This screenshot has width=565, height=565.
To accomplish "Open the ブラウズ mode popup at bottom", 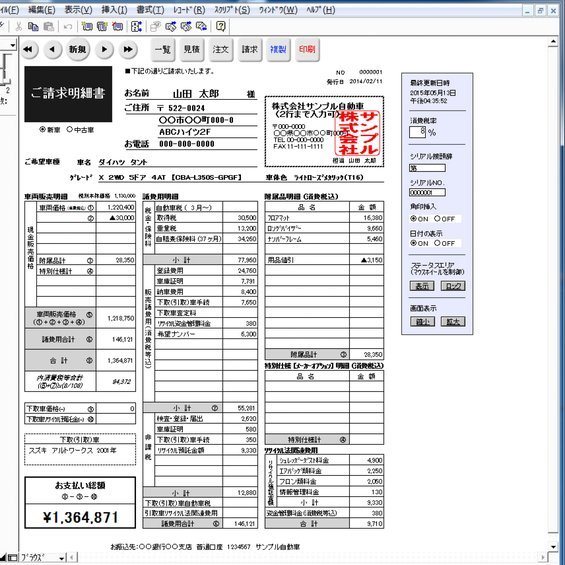I will point(42,558).
